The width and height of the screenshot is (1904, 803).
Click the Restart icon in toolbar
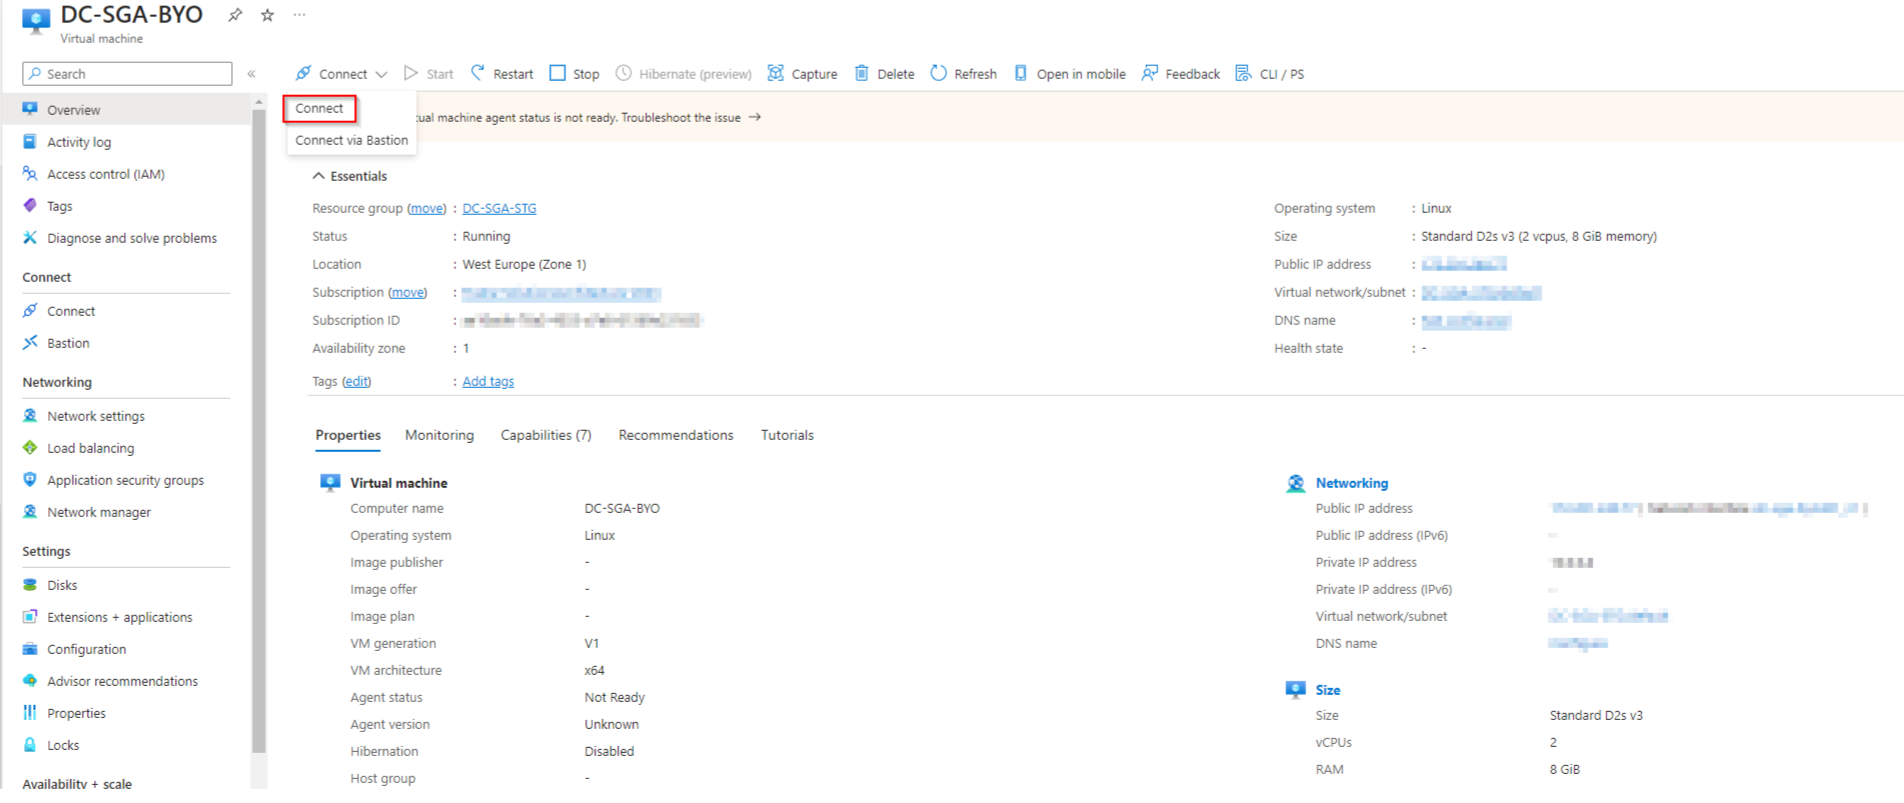coord(478,73)
